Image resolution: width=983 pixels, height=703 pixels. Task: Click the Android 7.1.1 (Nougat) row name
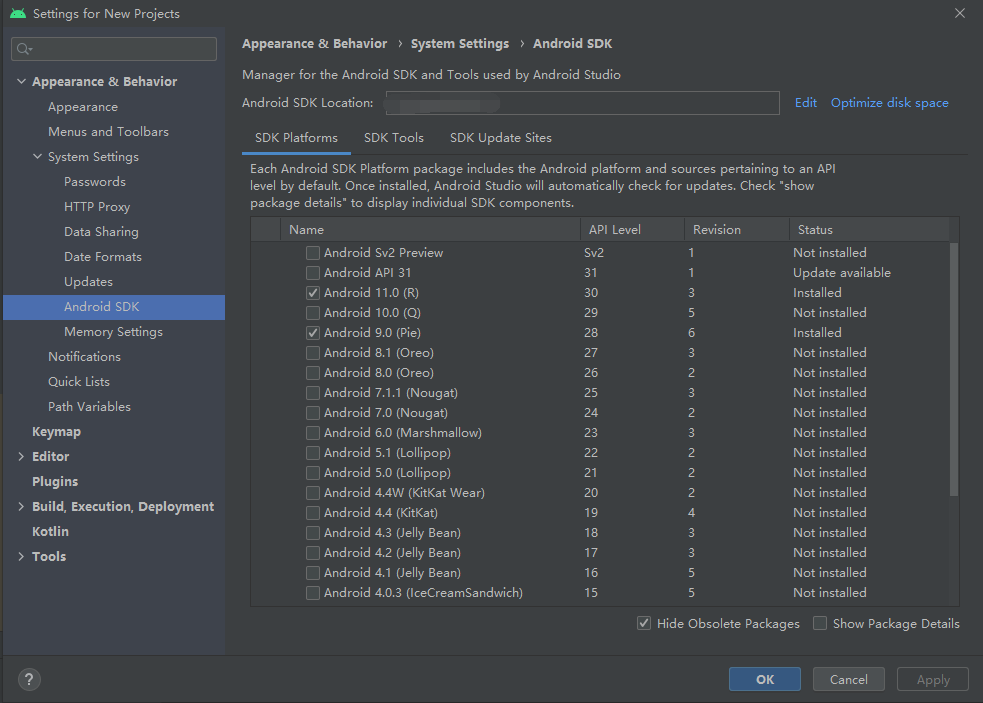[x=391, y=393]
